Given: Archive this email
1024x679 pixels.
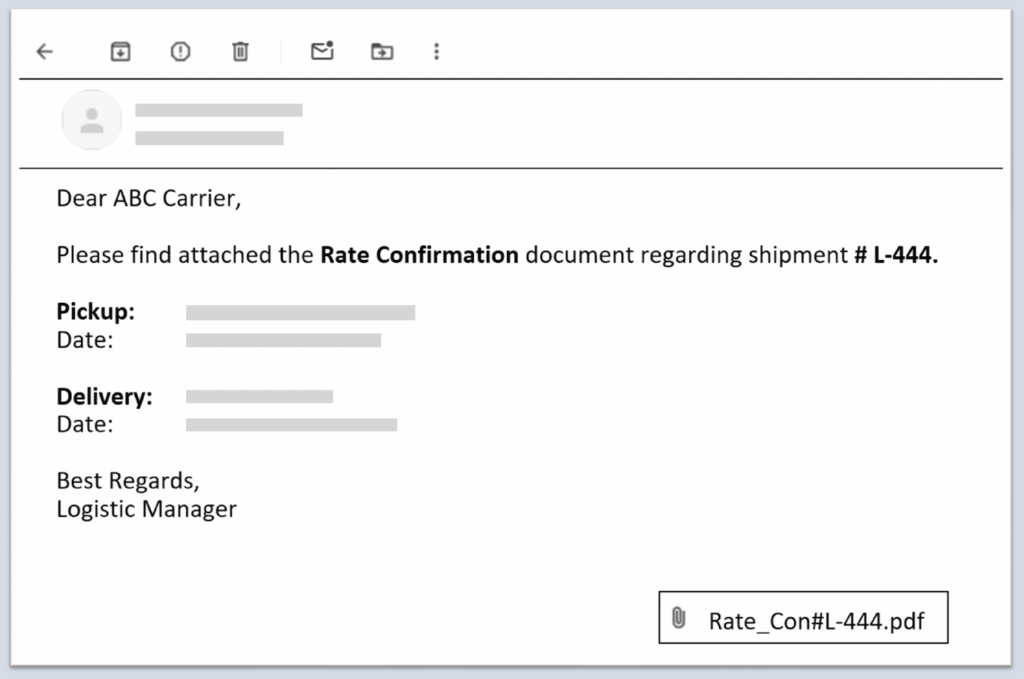Looking at the screenshot, I should (x=120, y=52).
